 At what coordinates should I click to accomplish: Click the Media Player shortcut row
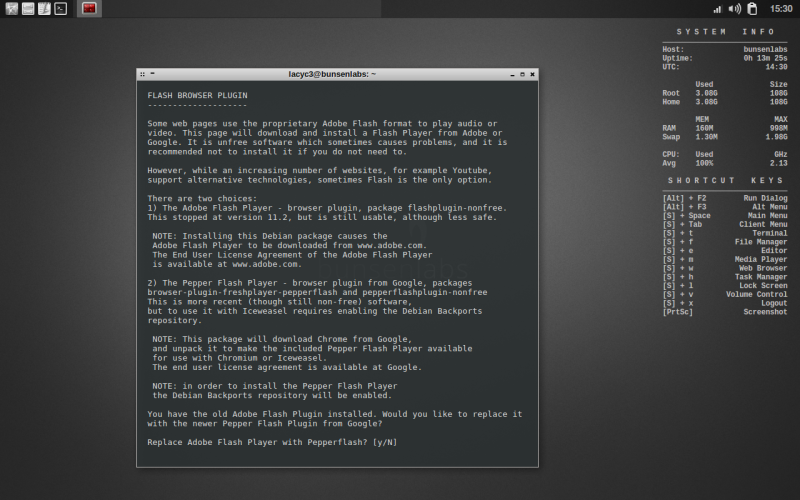(x=724, y=259)
